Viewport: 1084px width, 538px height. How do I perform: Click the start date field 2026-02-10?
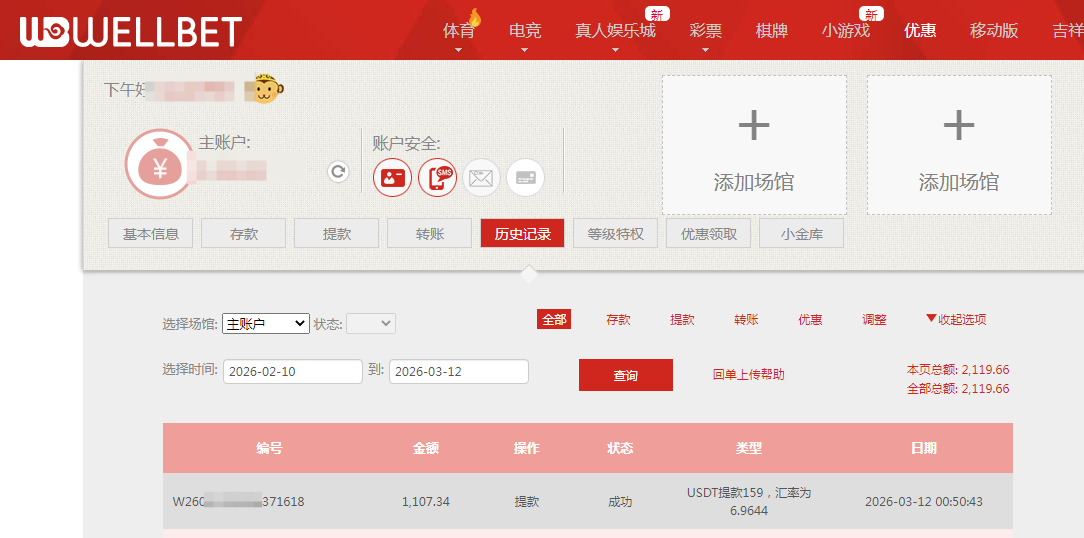(x=292, y=372)
